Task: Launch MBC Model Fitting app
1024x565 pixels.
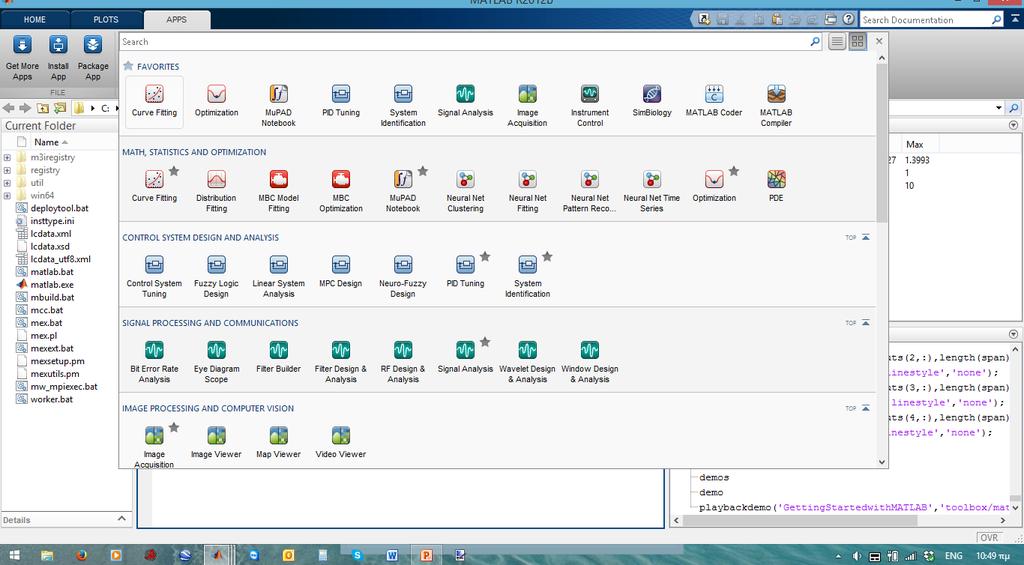Action: (x=278, y=191)
